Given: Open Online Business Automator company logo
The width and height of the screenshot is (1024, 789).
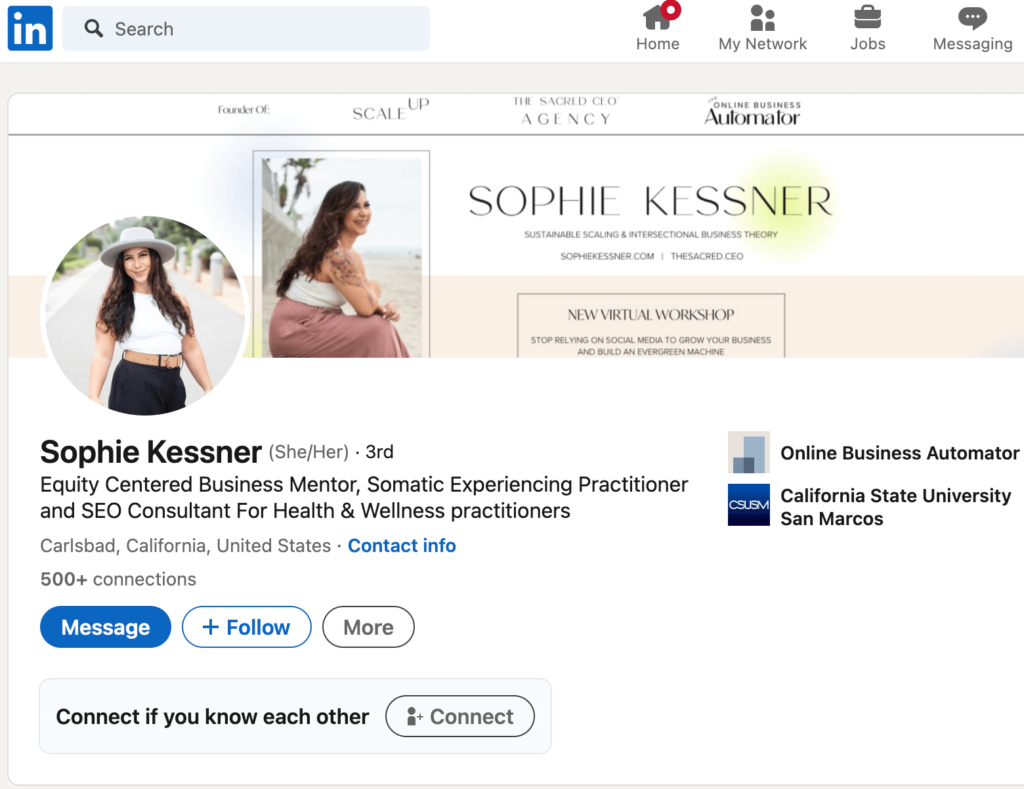Looking at the screenshot, I should (748, 452).
